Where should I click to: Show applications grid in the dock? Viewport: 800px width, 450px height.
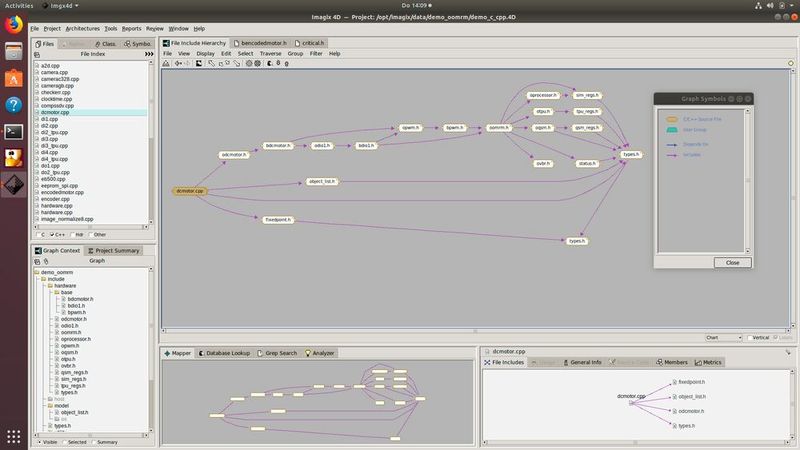14,436
